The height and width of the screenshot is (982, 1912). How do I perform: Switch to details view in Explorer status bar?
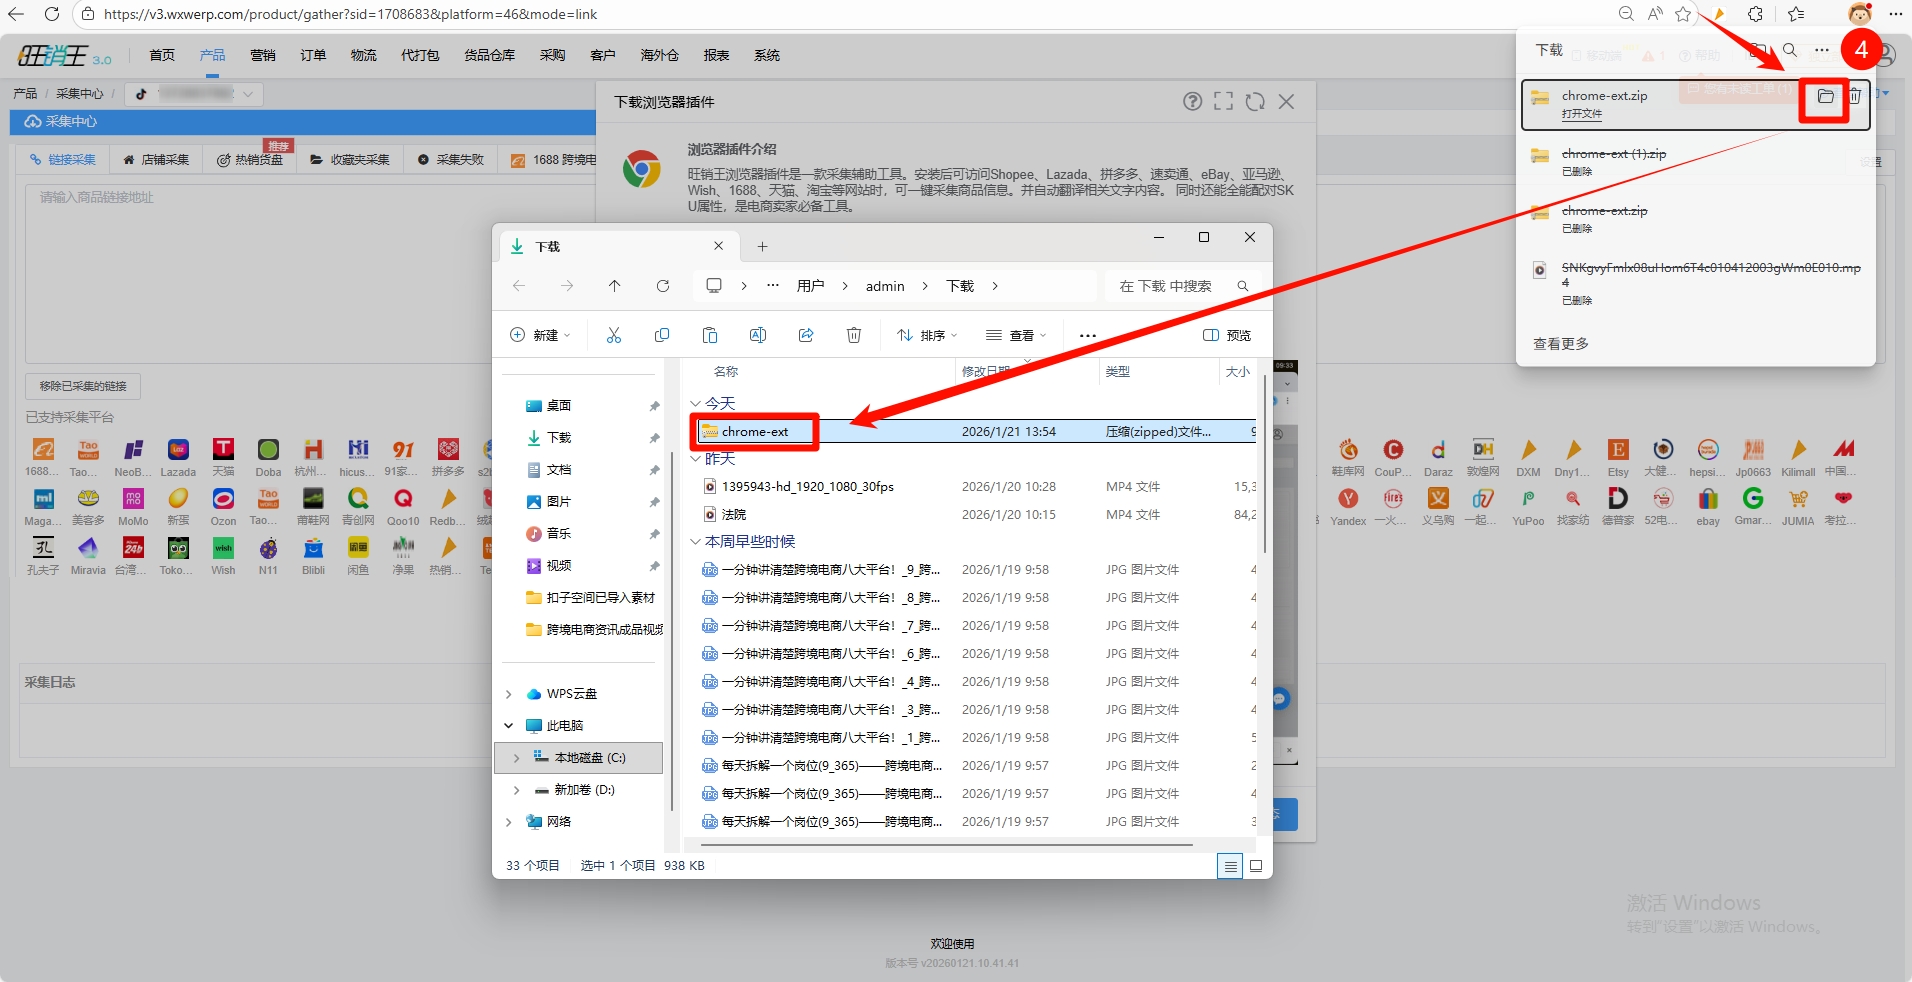[1230, 866]
